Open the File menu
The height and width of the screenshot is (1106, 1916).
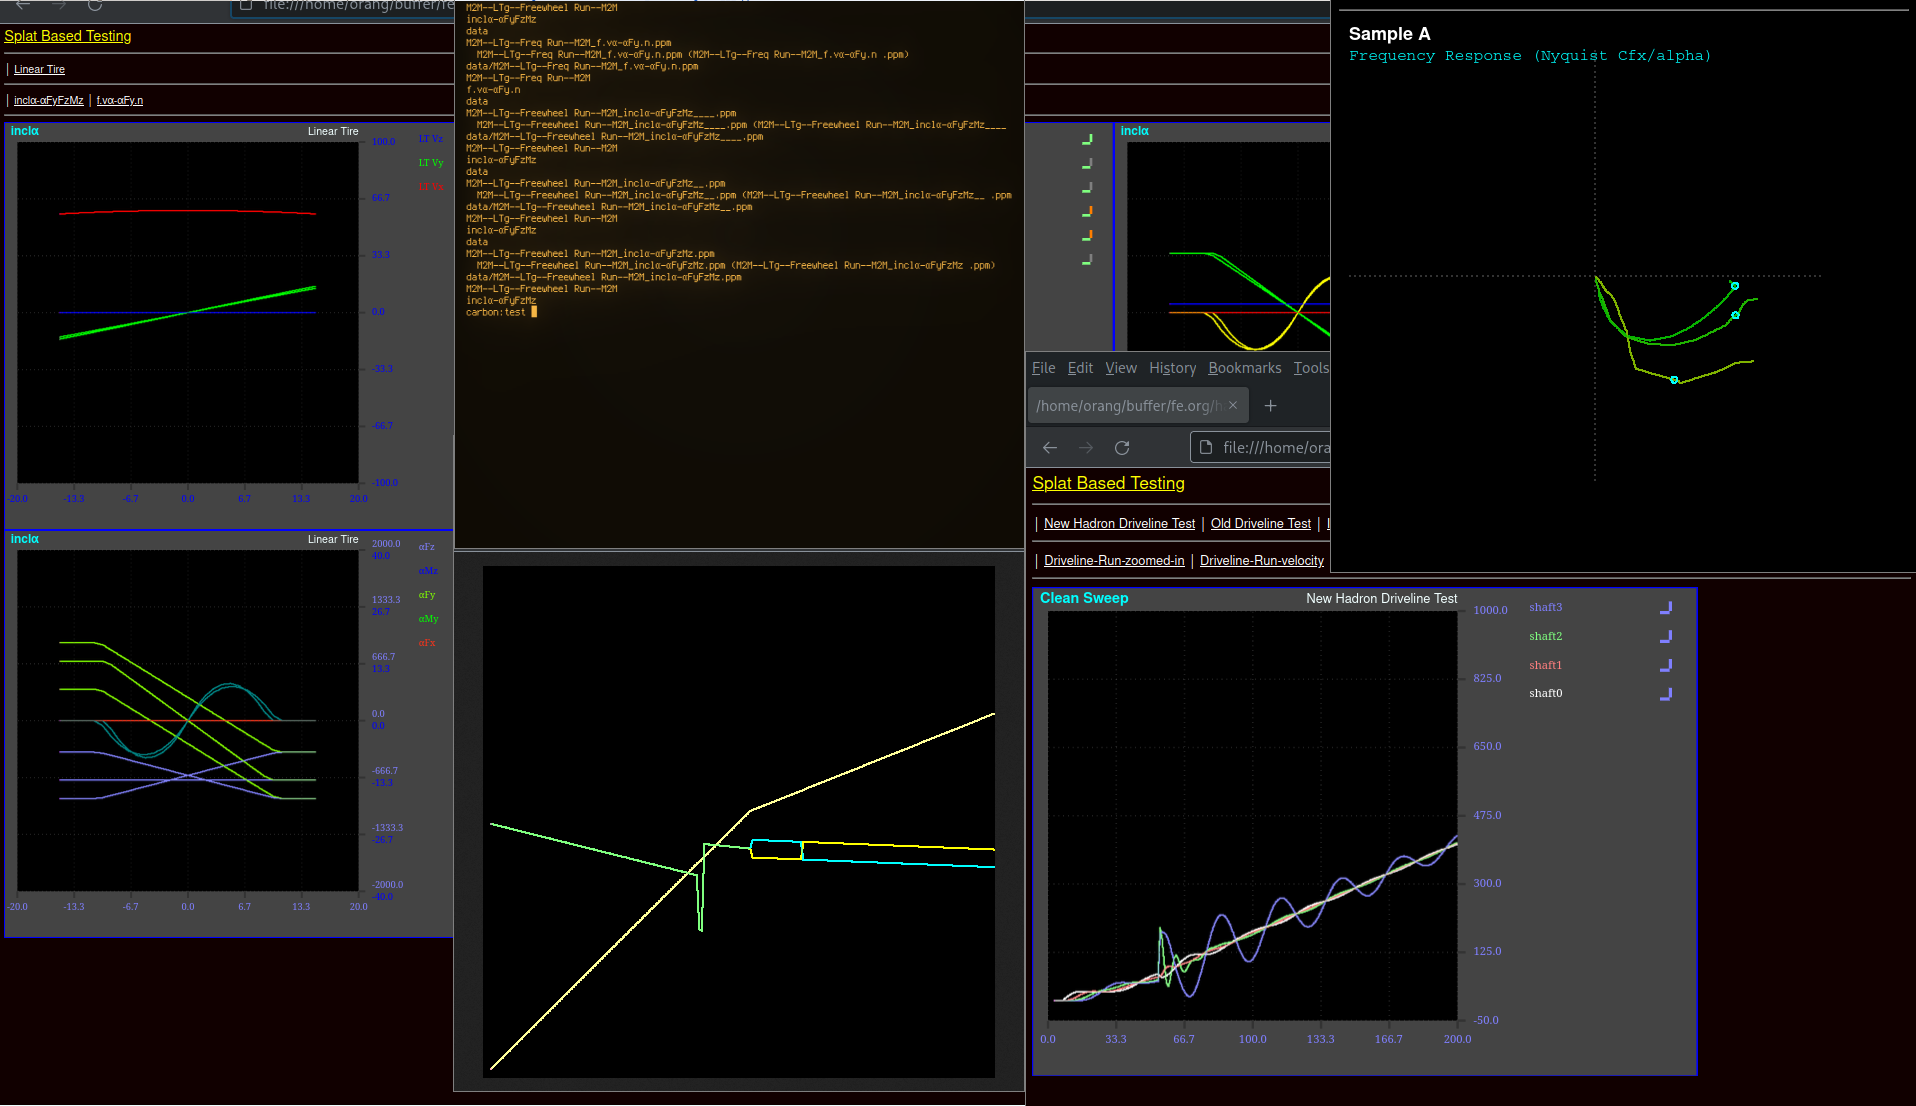1044,368
